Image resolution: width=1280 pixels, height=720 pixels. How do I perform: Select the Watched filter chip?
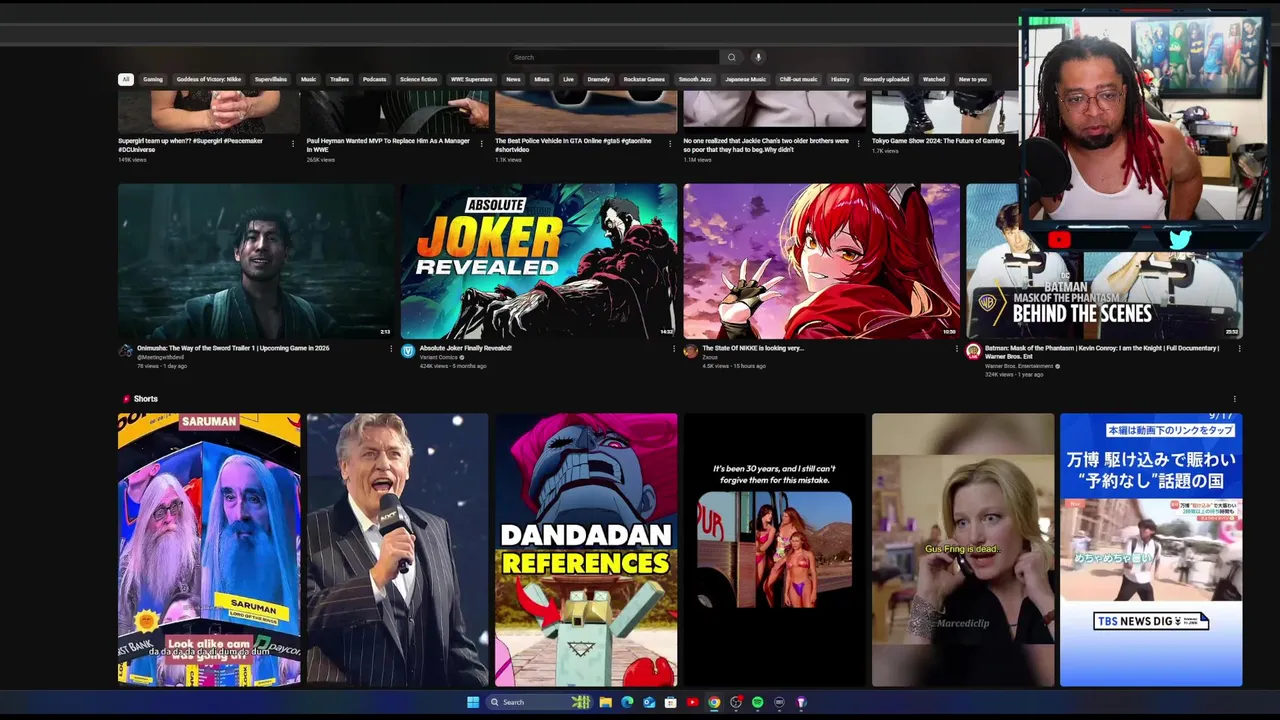(x=934, y=79)
